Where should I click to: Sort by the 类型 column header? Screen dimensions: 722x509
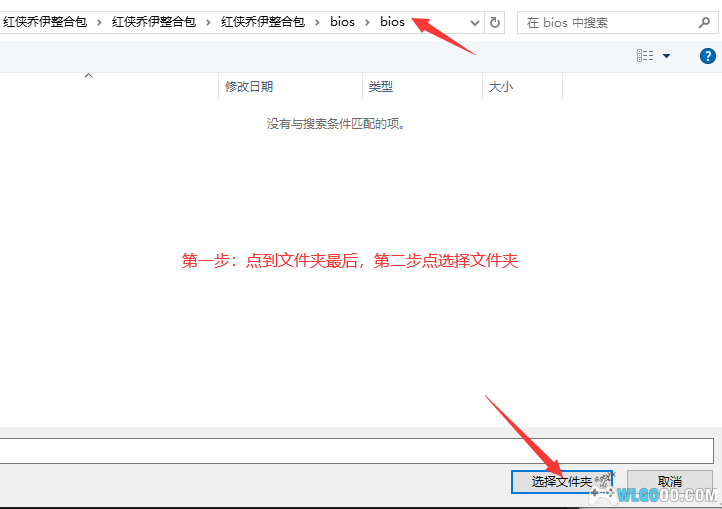click(381, 87)
